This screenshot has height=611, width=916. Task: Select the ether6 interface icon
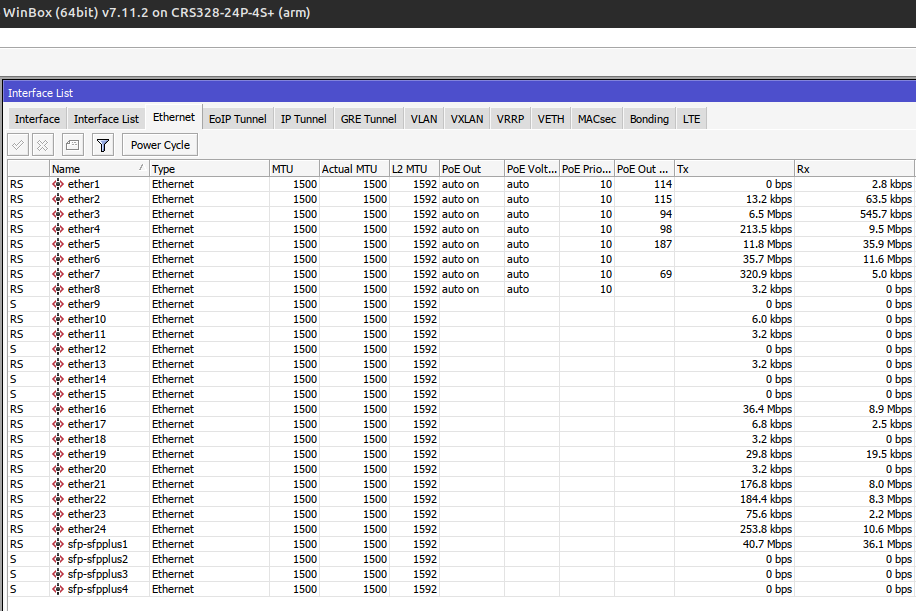58,259
